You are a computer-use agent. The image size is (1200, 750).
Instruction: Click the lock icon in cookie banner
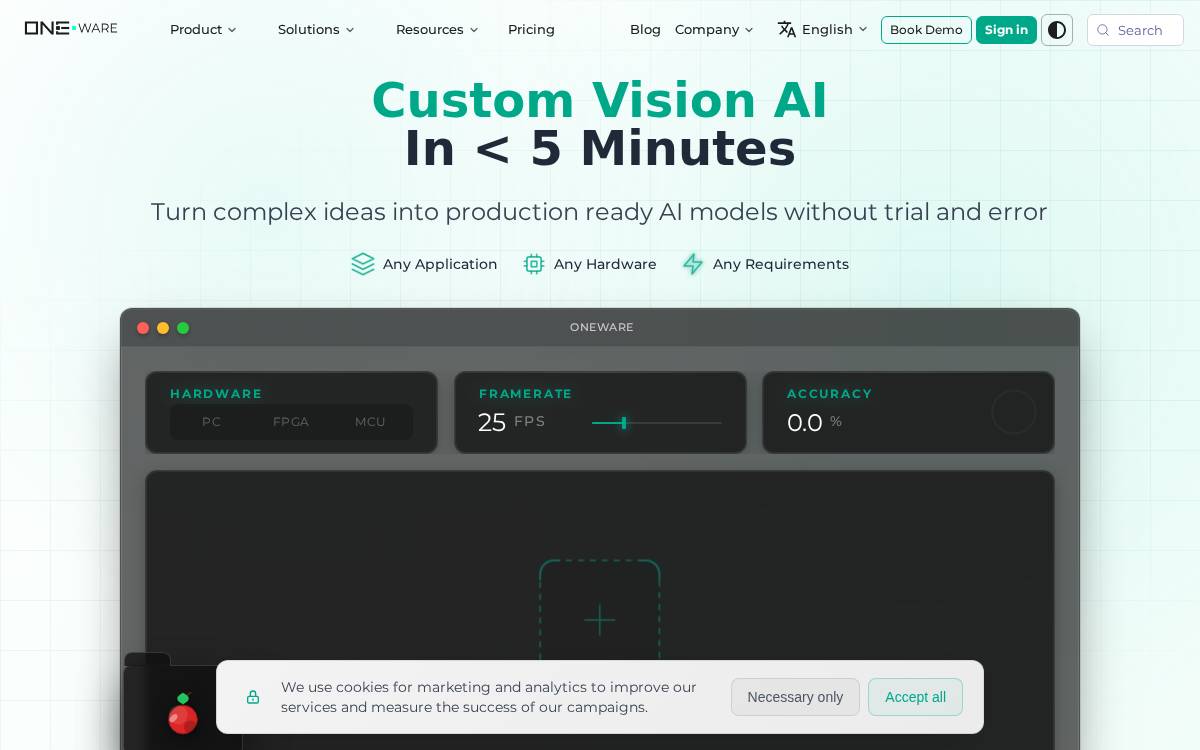pyautogui.click(x=253, y=697)
